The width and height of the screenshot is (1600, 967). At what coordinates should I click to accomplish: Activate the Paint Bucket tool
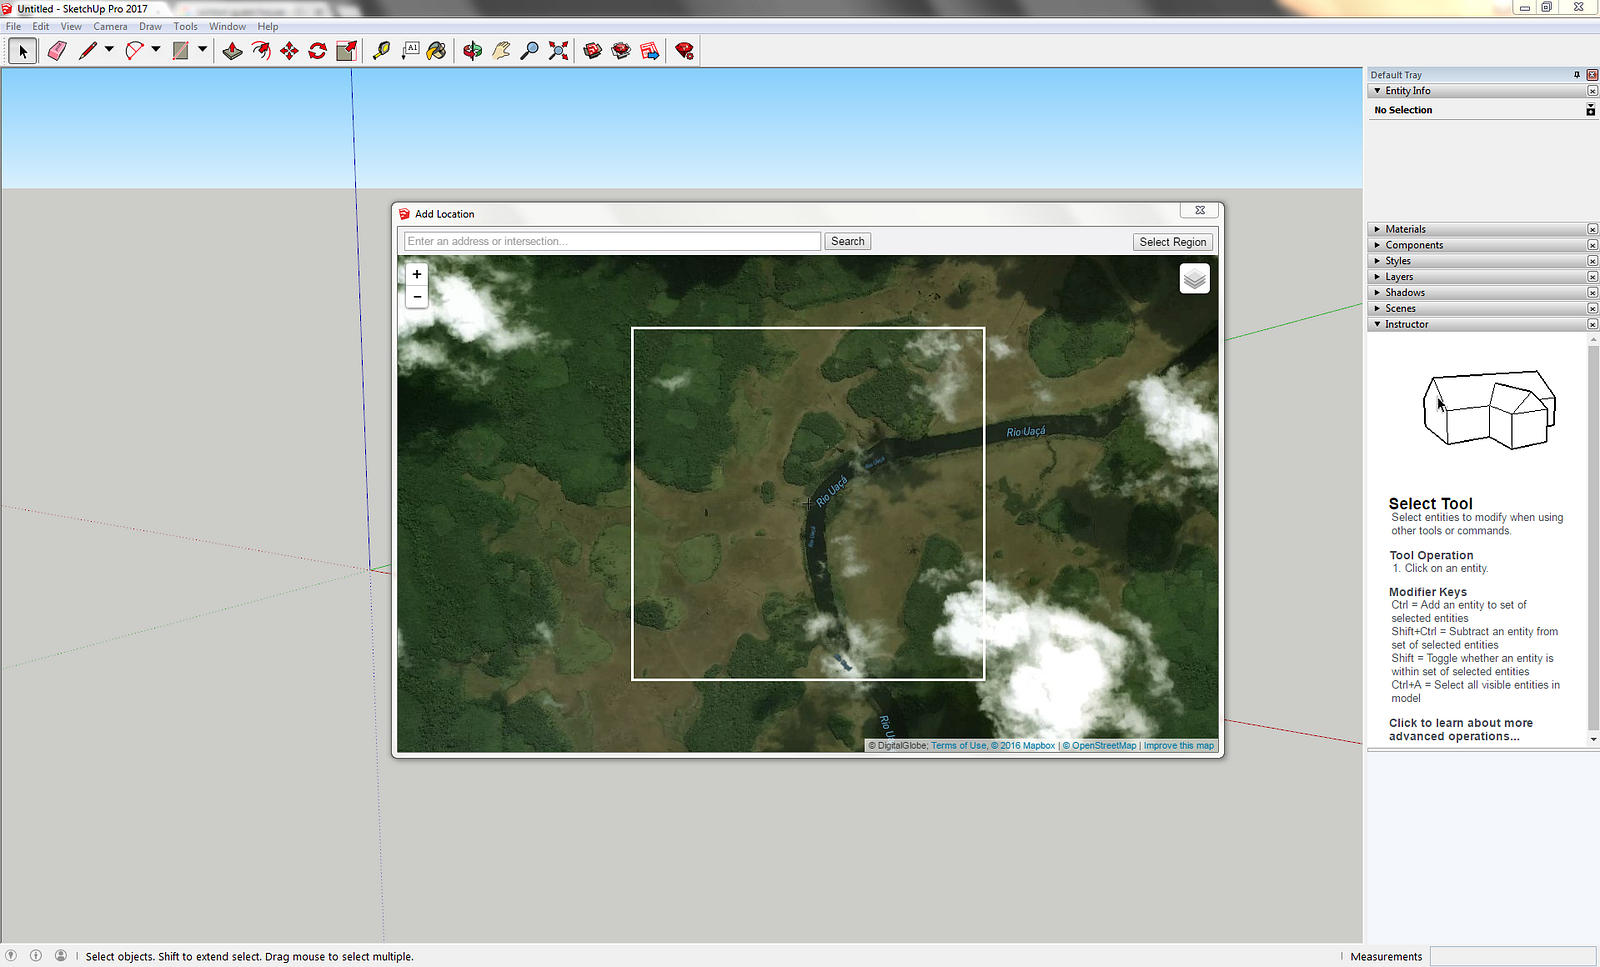tap(437, 51)
